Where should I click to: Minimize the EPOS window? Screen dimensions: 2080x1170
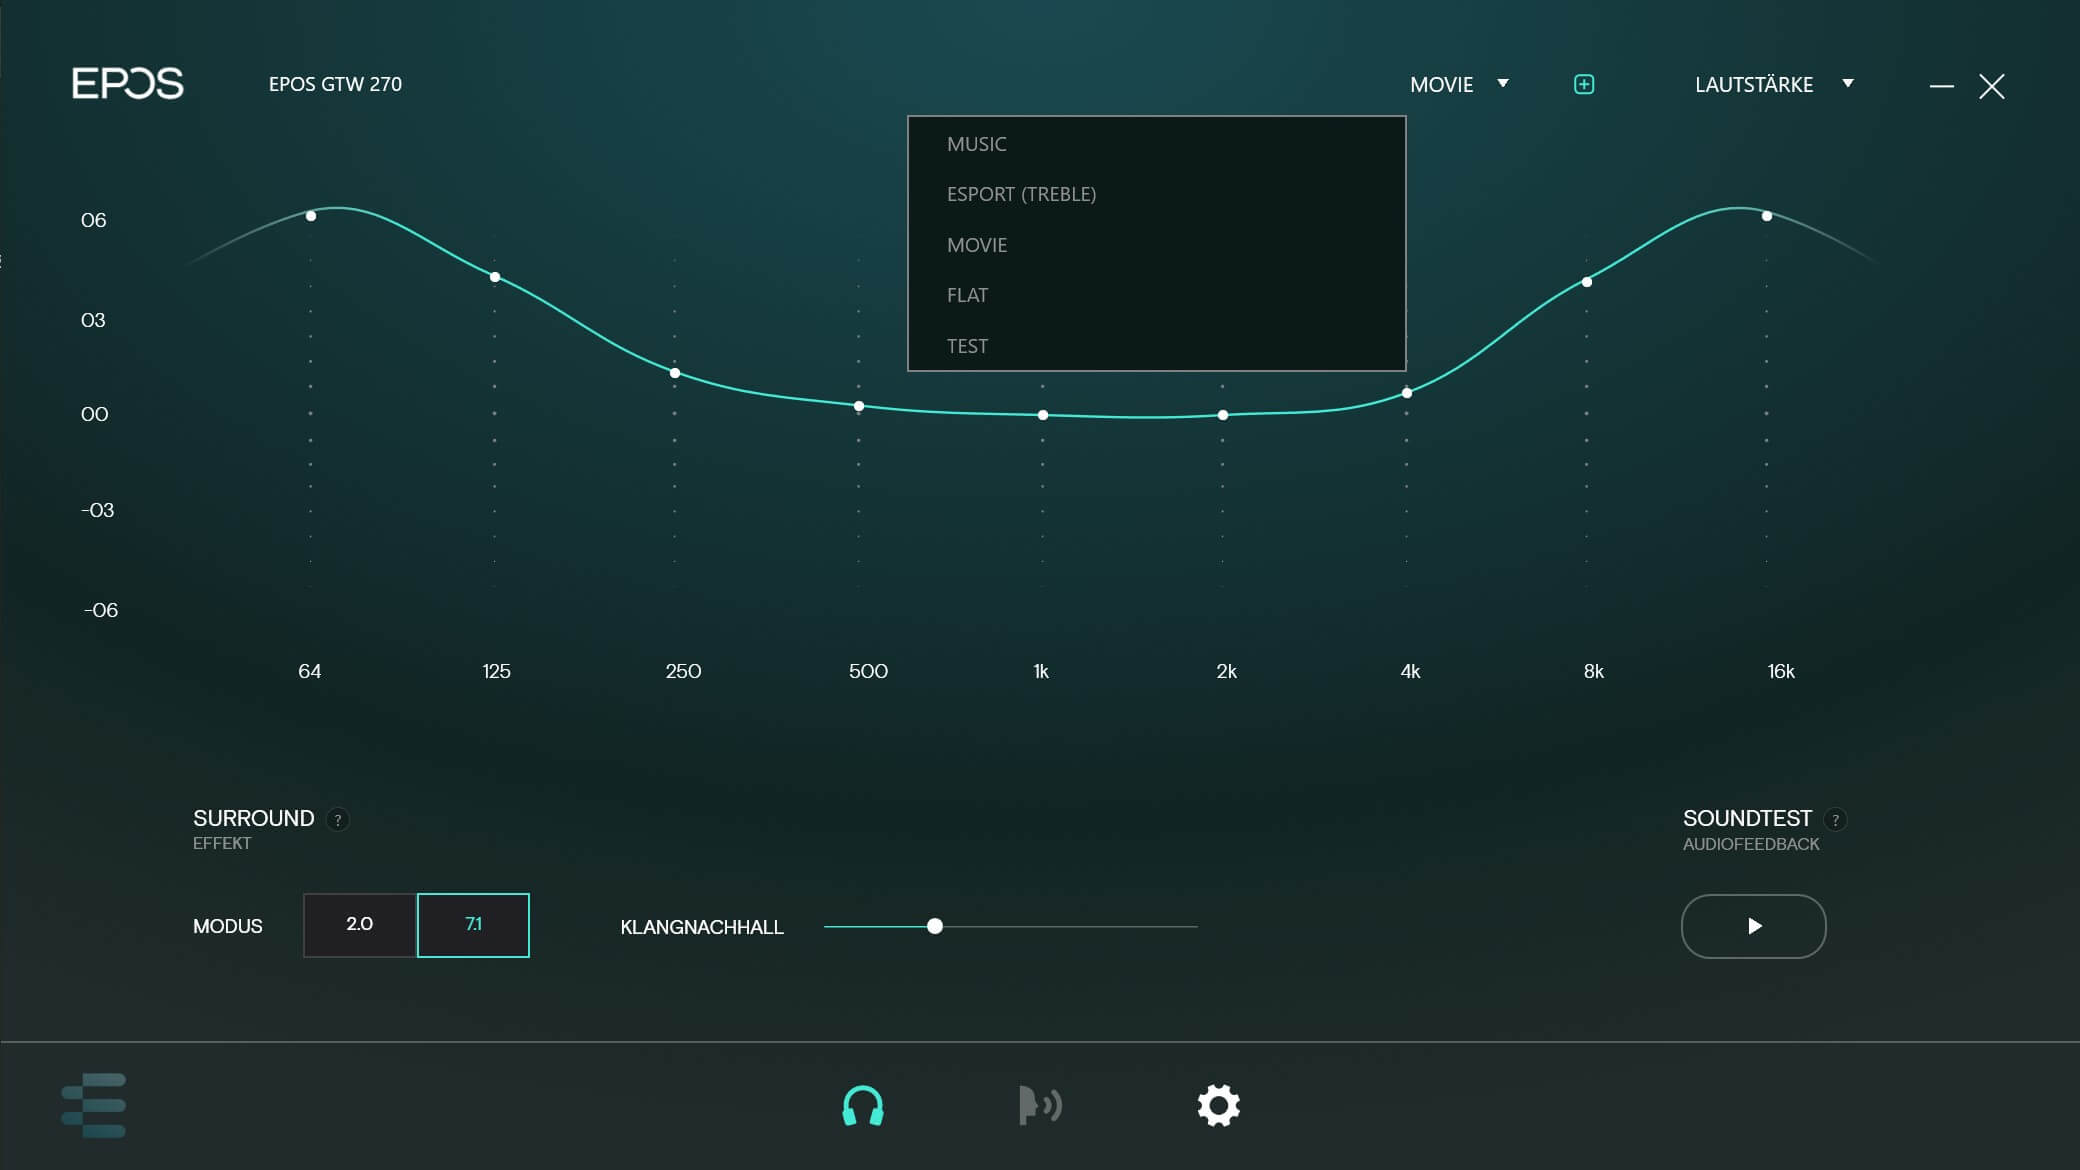pyautogui.click(x=1942, y=86)
